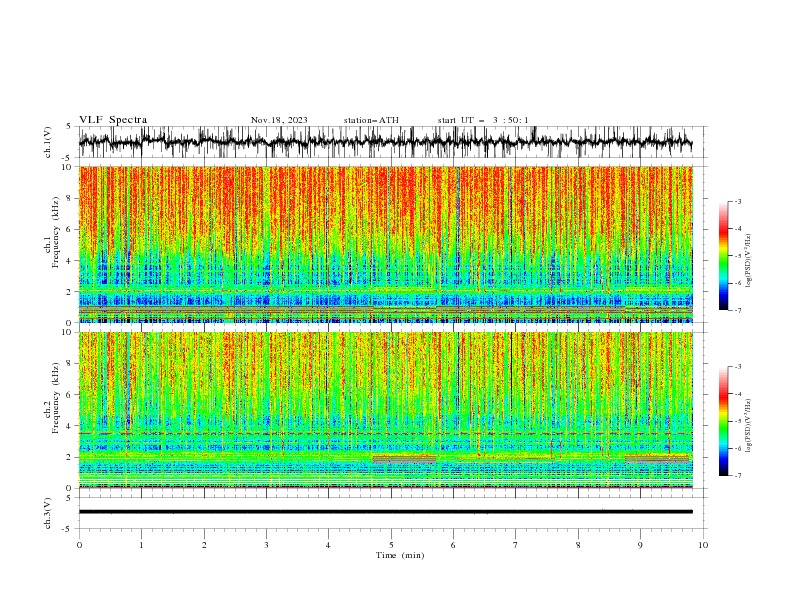The height and width of the screenshot is (612, 792).
Task: Click the 8 kHz tick label of ch.1 spectrogram
Action: pos(70,198)
